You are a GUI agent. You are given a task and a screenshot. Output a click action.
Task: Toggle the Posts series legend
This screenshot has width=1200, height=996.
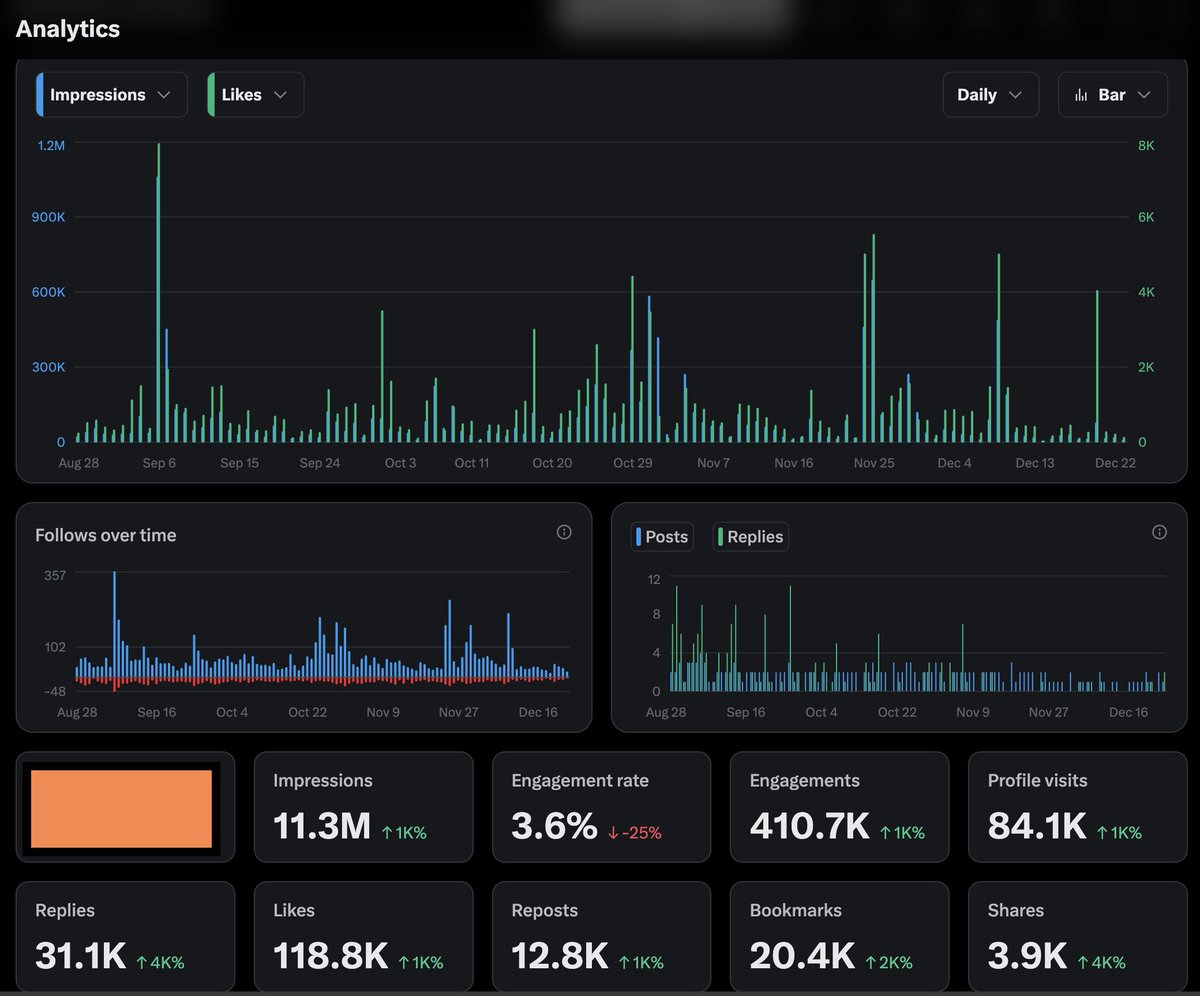[x=662, y=537]
